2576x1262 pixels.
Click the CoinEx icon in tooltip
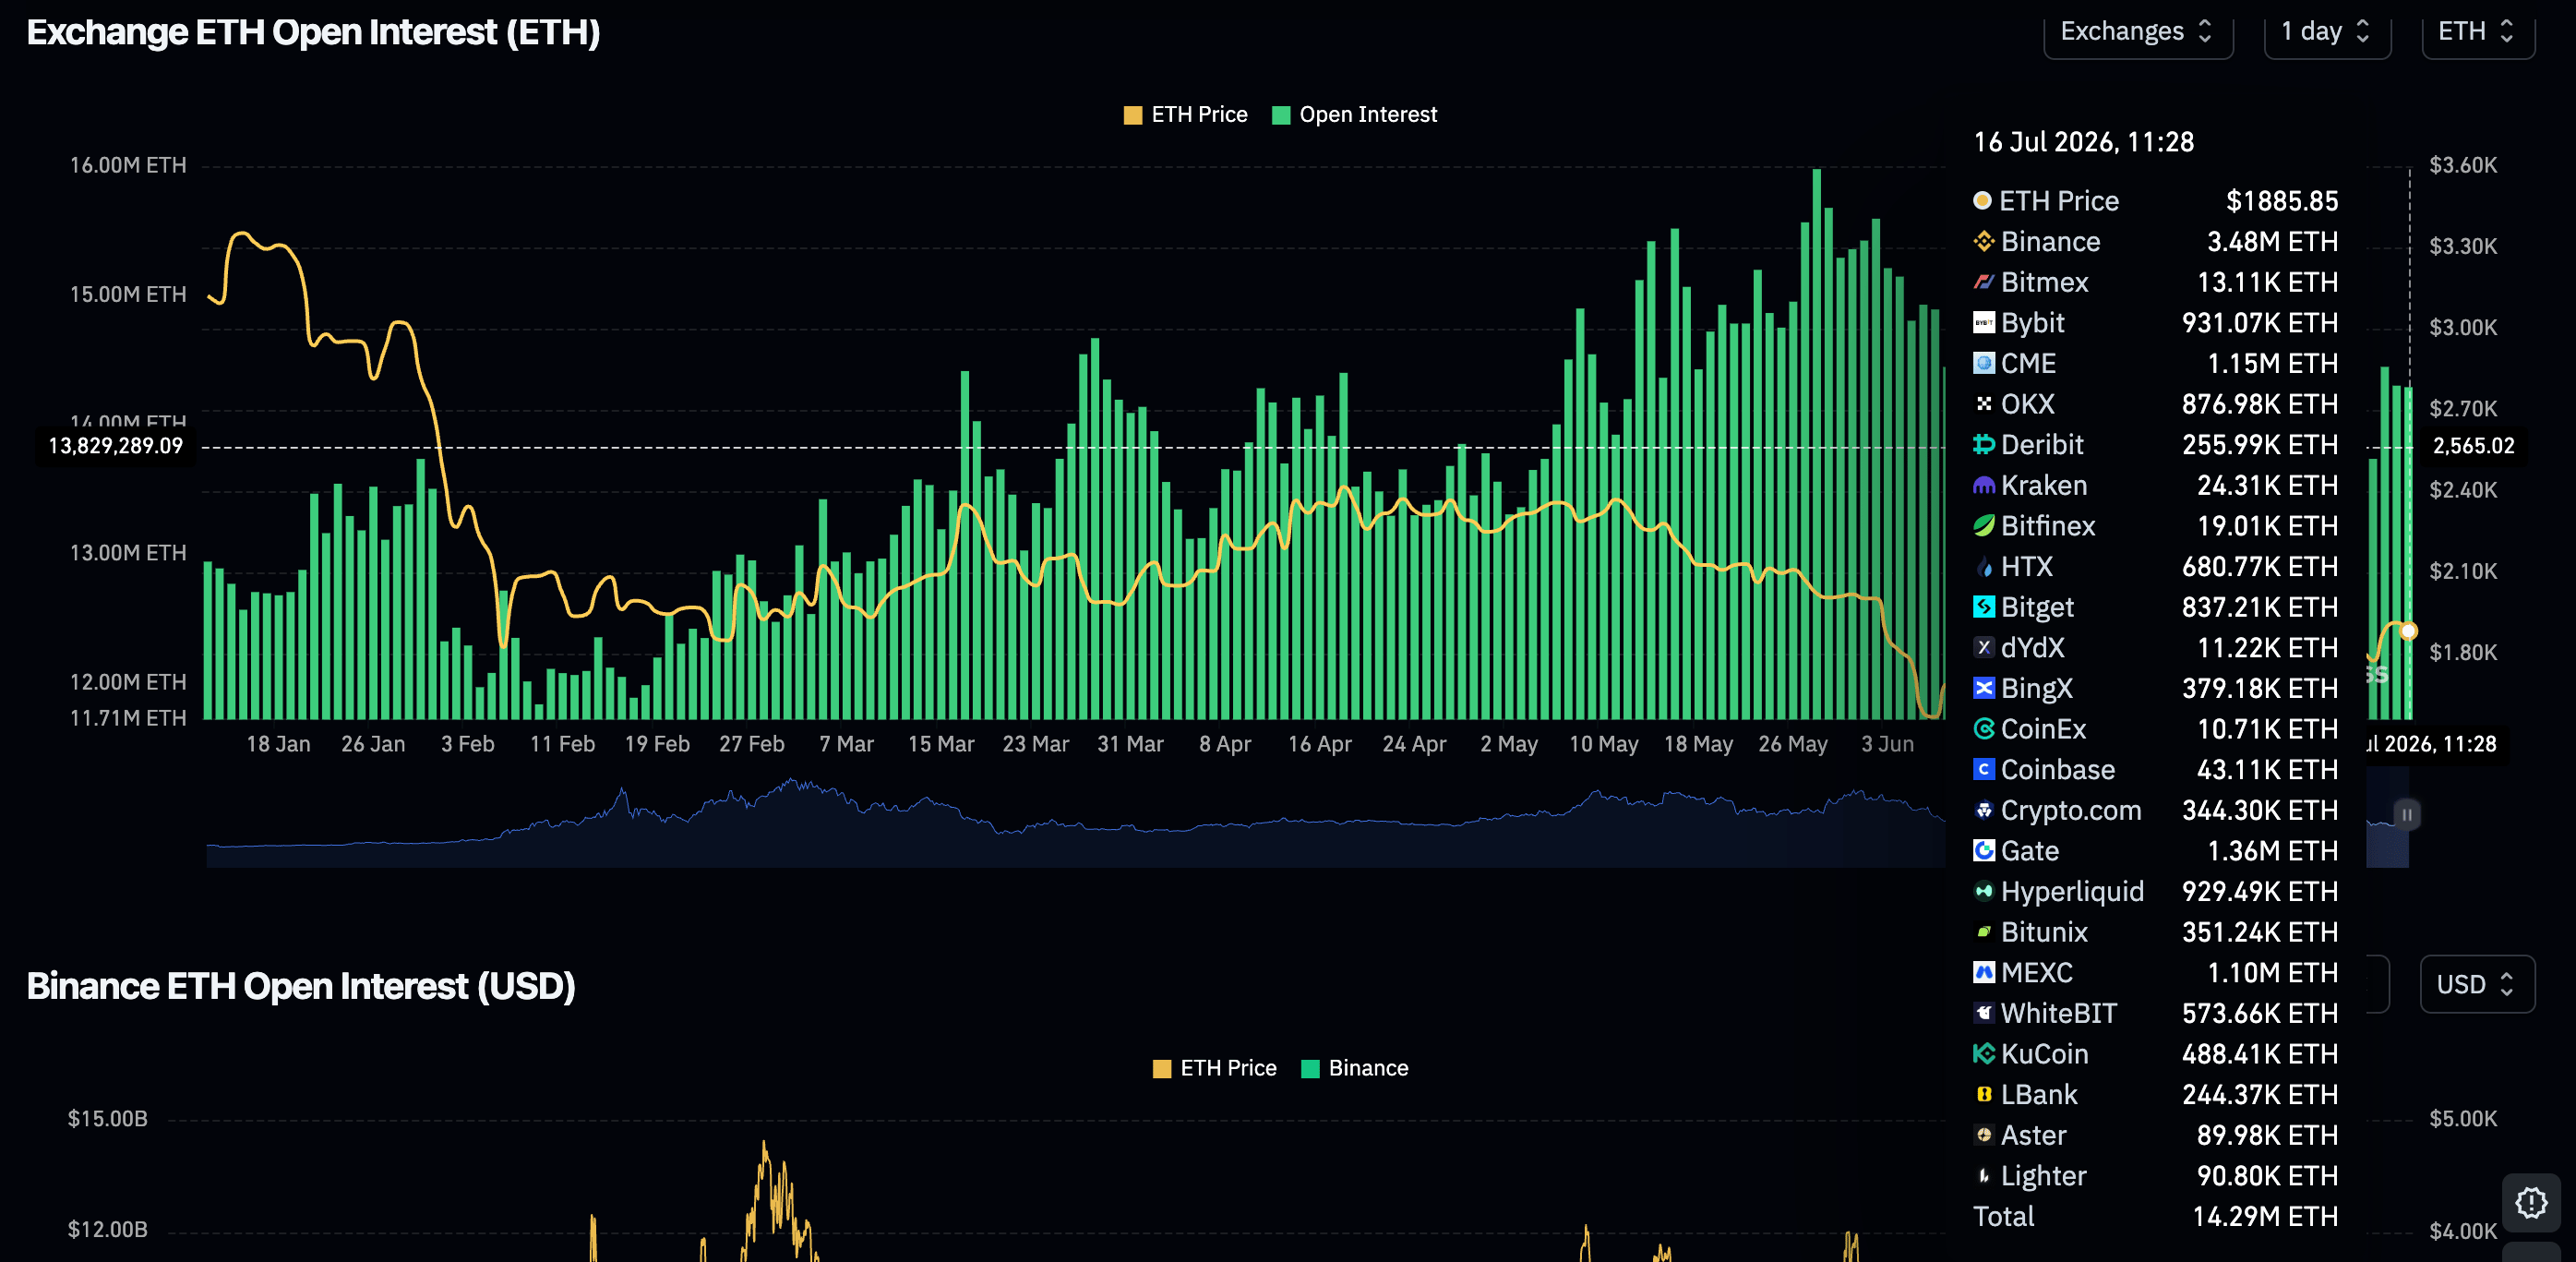tap(1983, 729)
